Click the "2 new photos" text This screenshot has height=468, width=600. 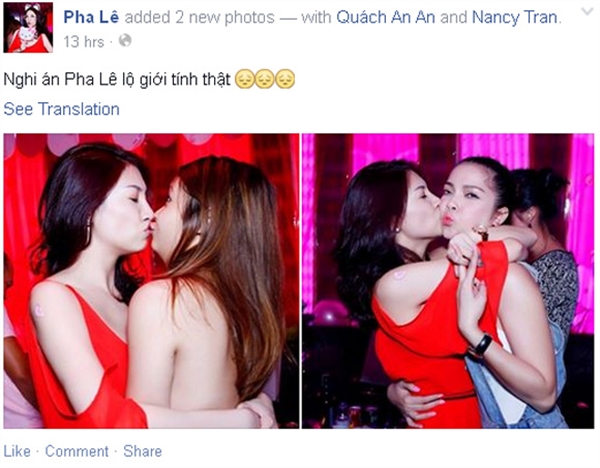click(x=225, y=17)
